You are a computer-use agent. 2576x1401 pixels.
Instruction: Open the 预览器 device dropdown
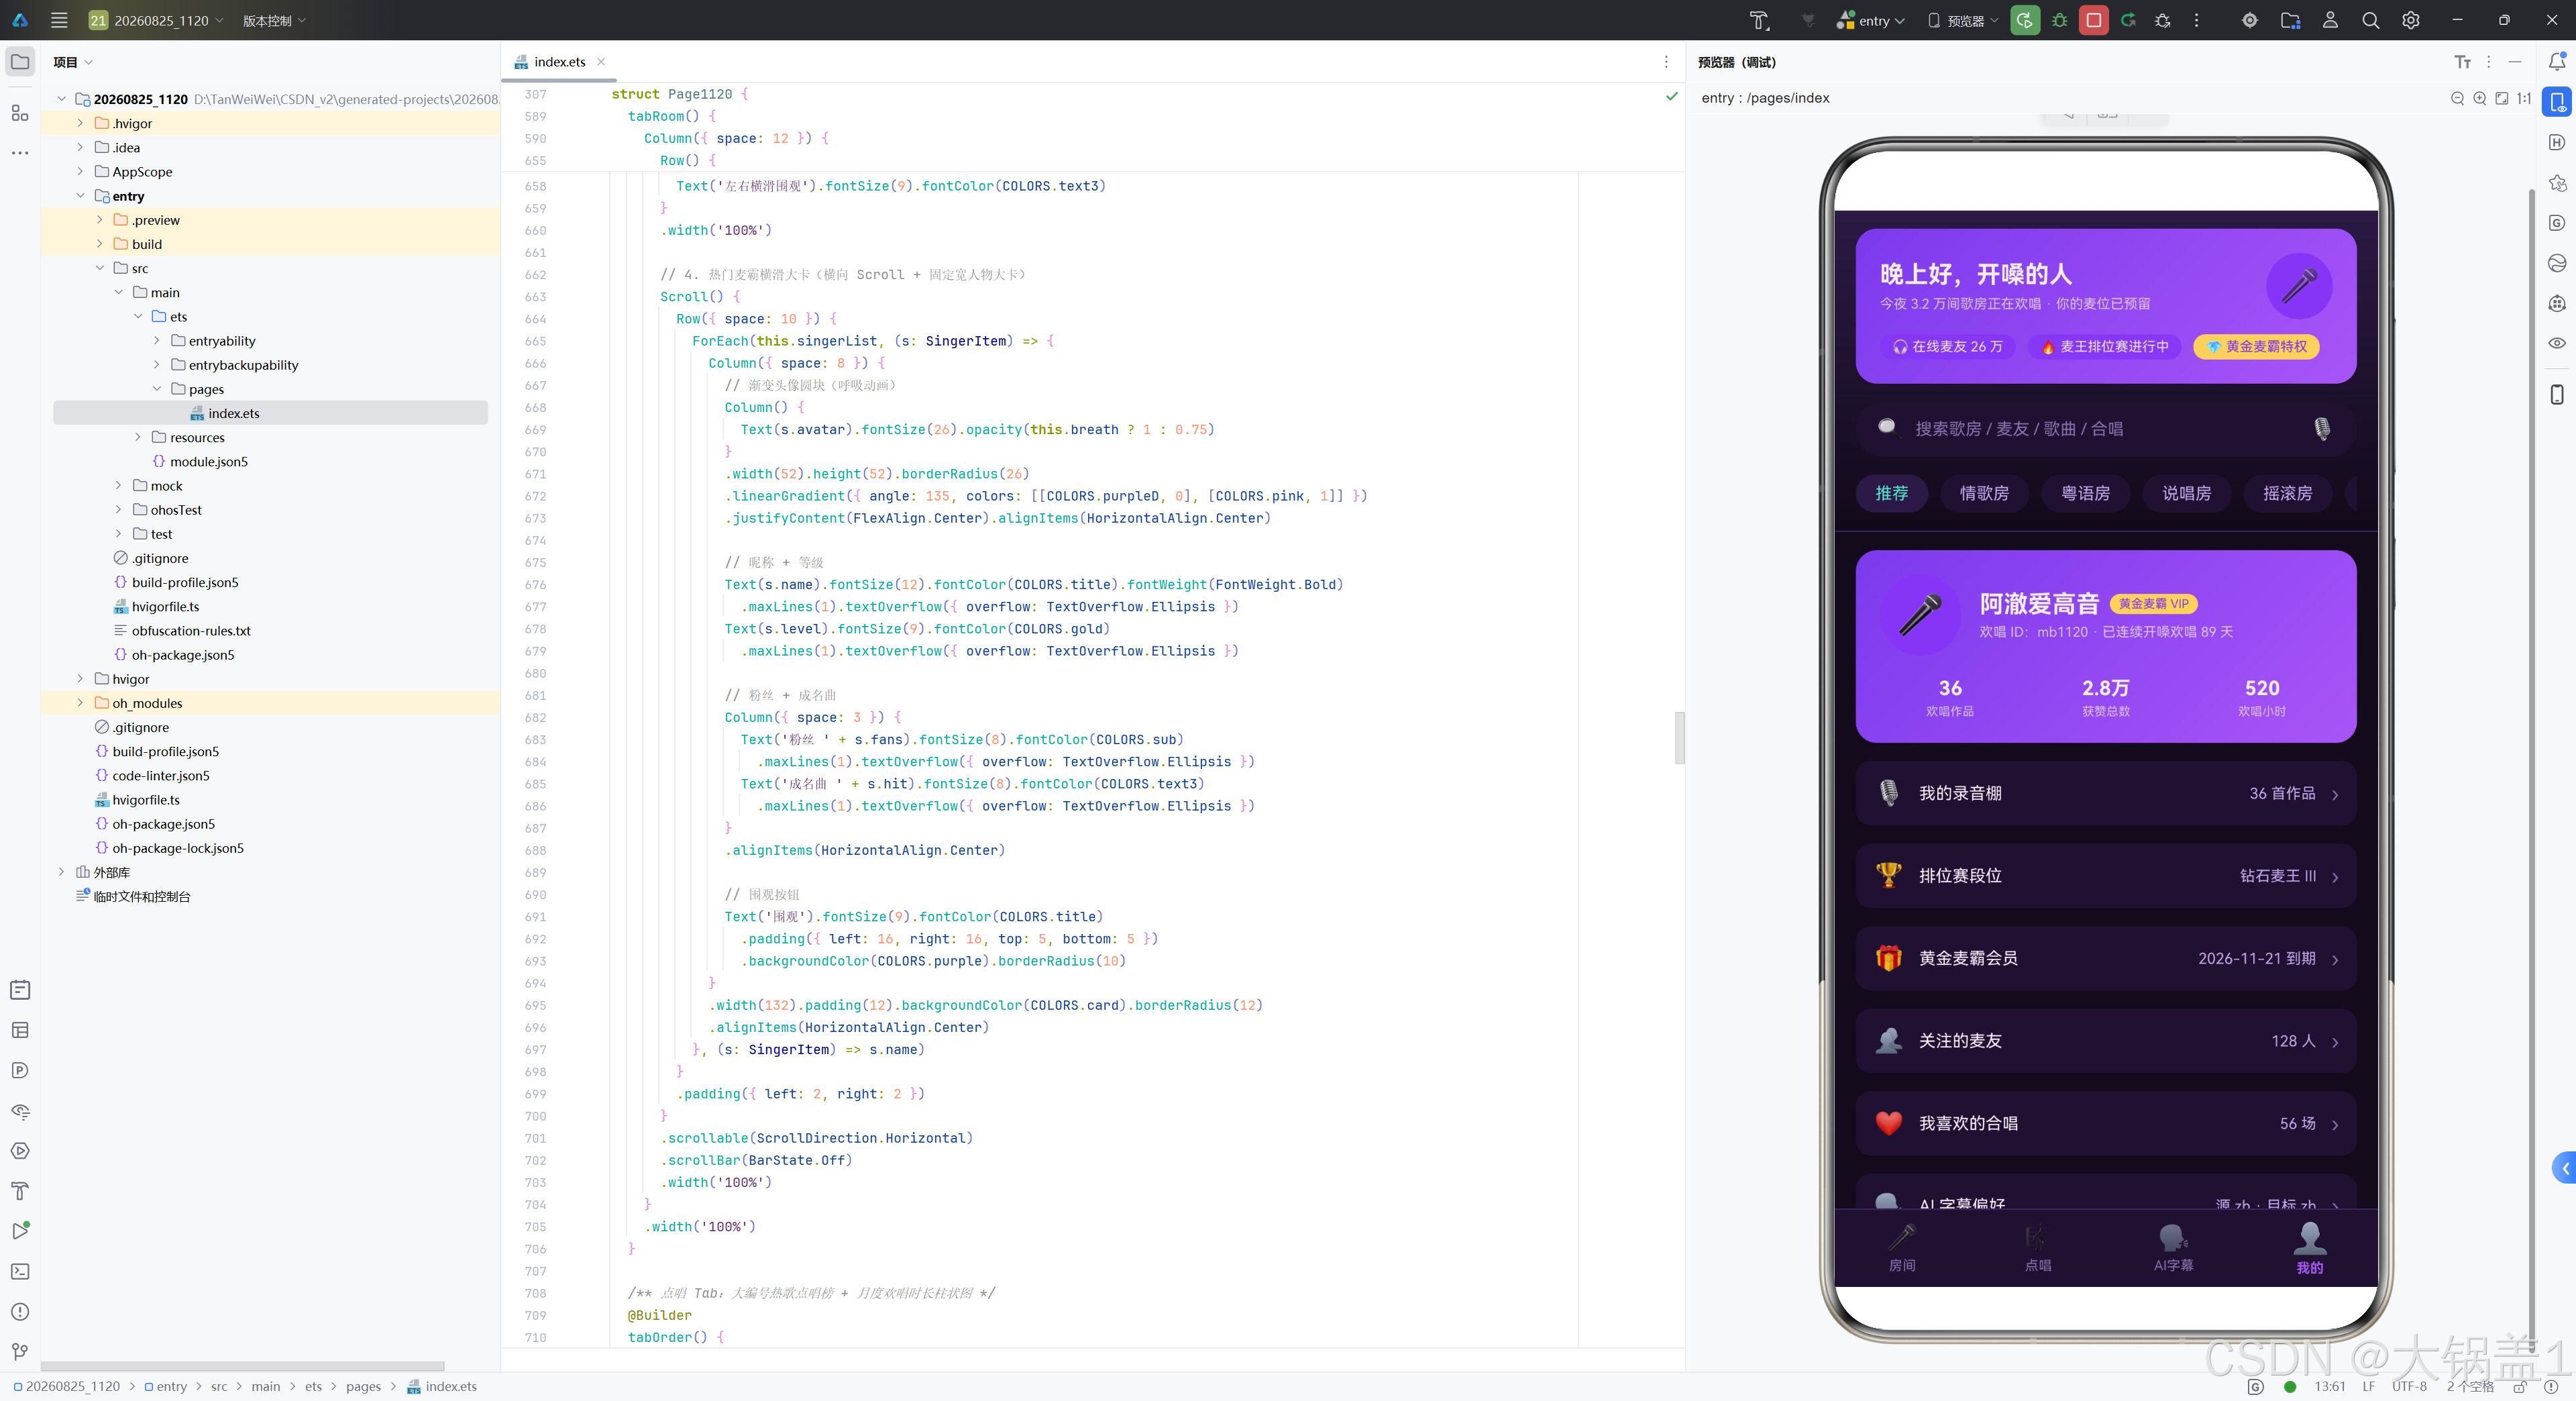pyautogui.click(x=1963, y=20)
